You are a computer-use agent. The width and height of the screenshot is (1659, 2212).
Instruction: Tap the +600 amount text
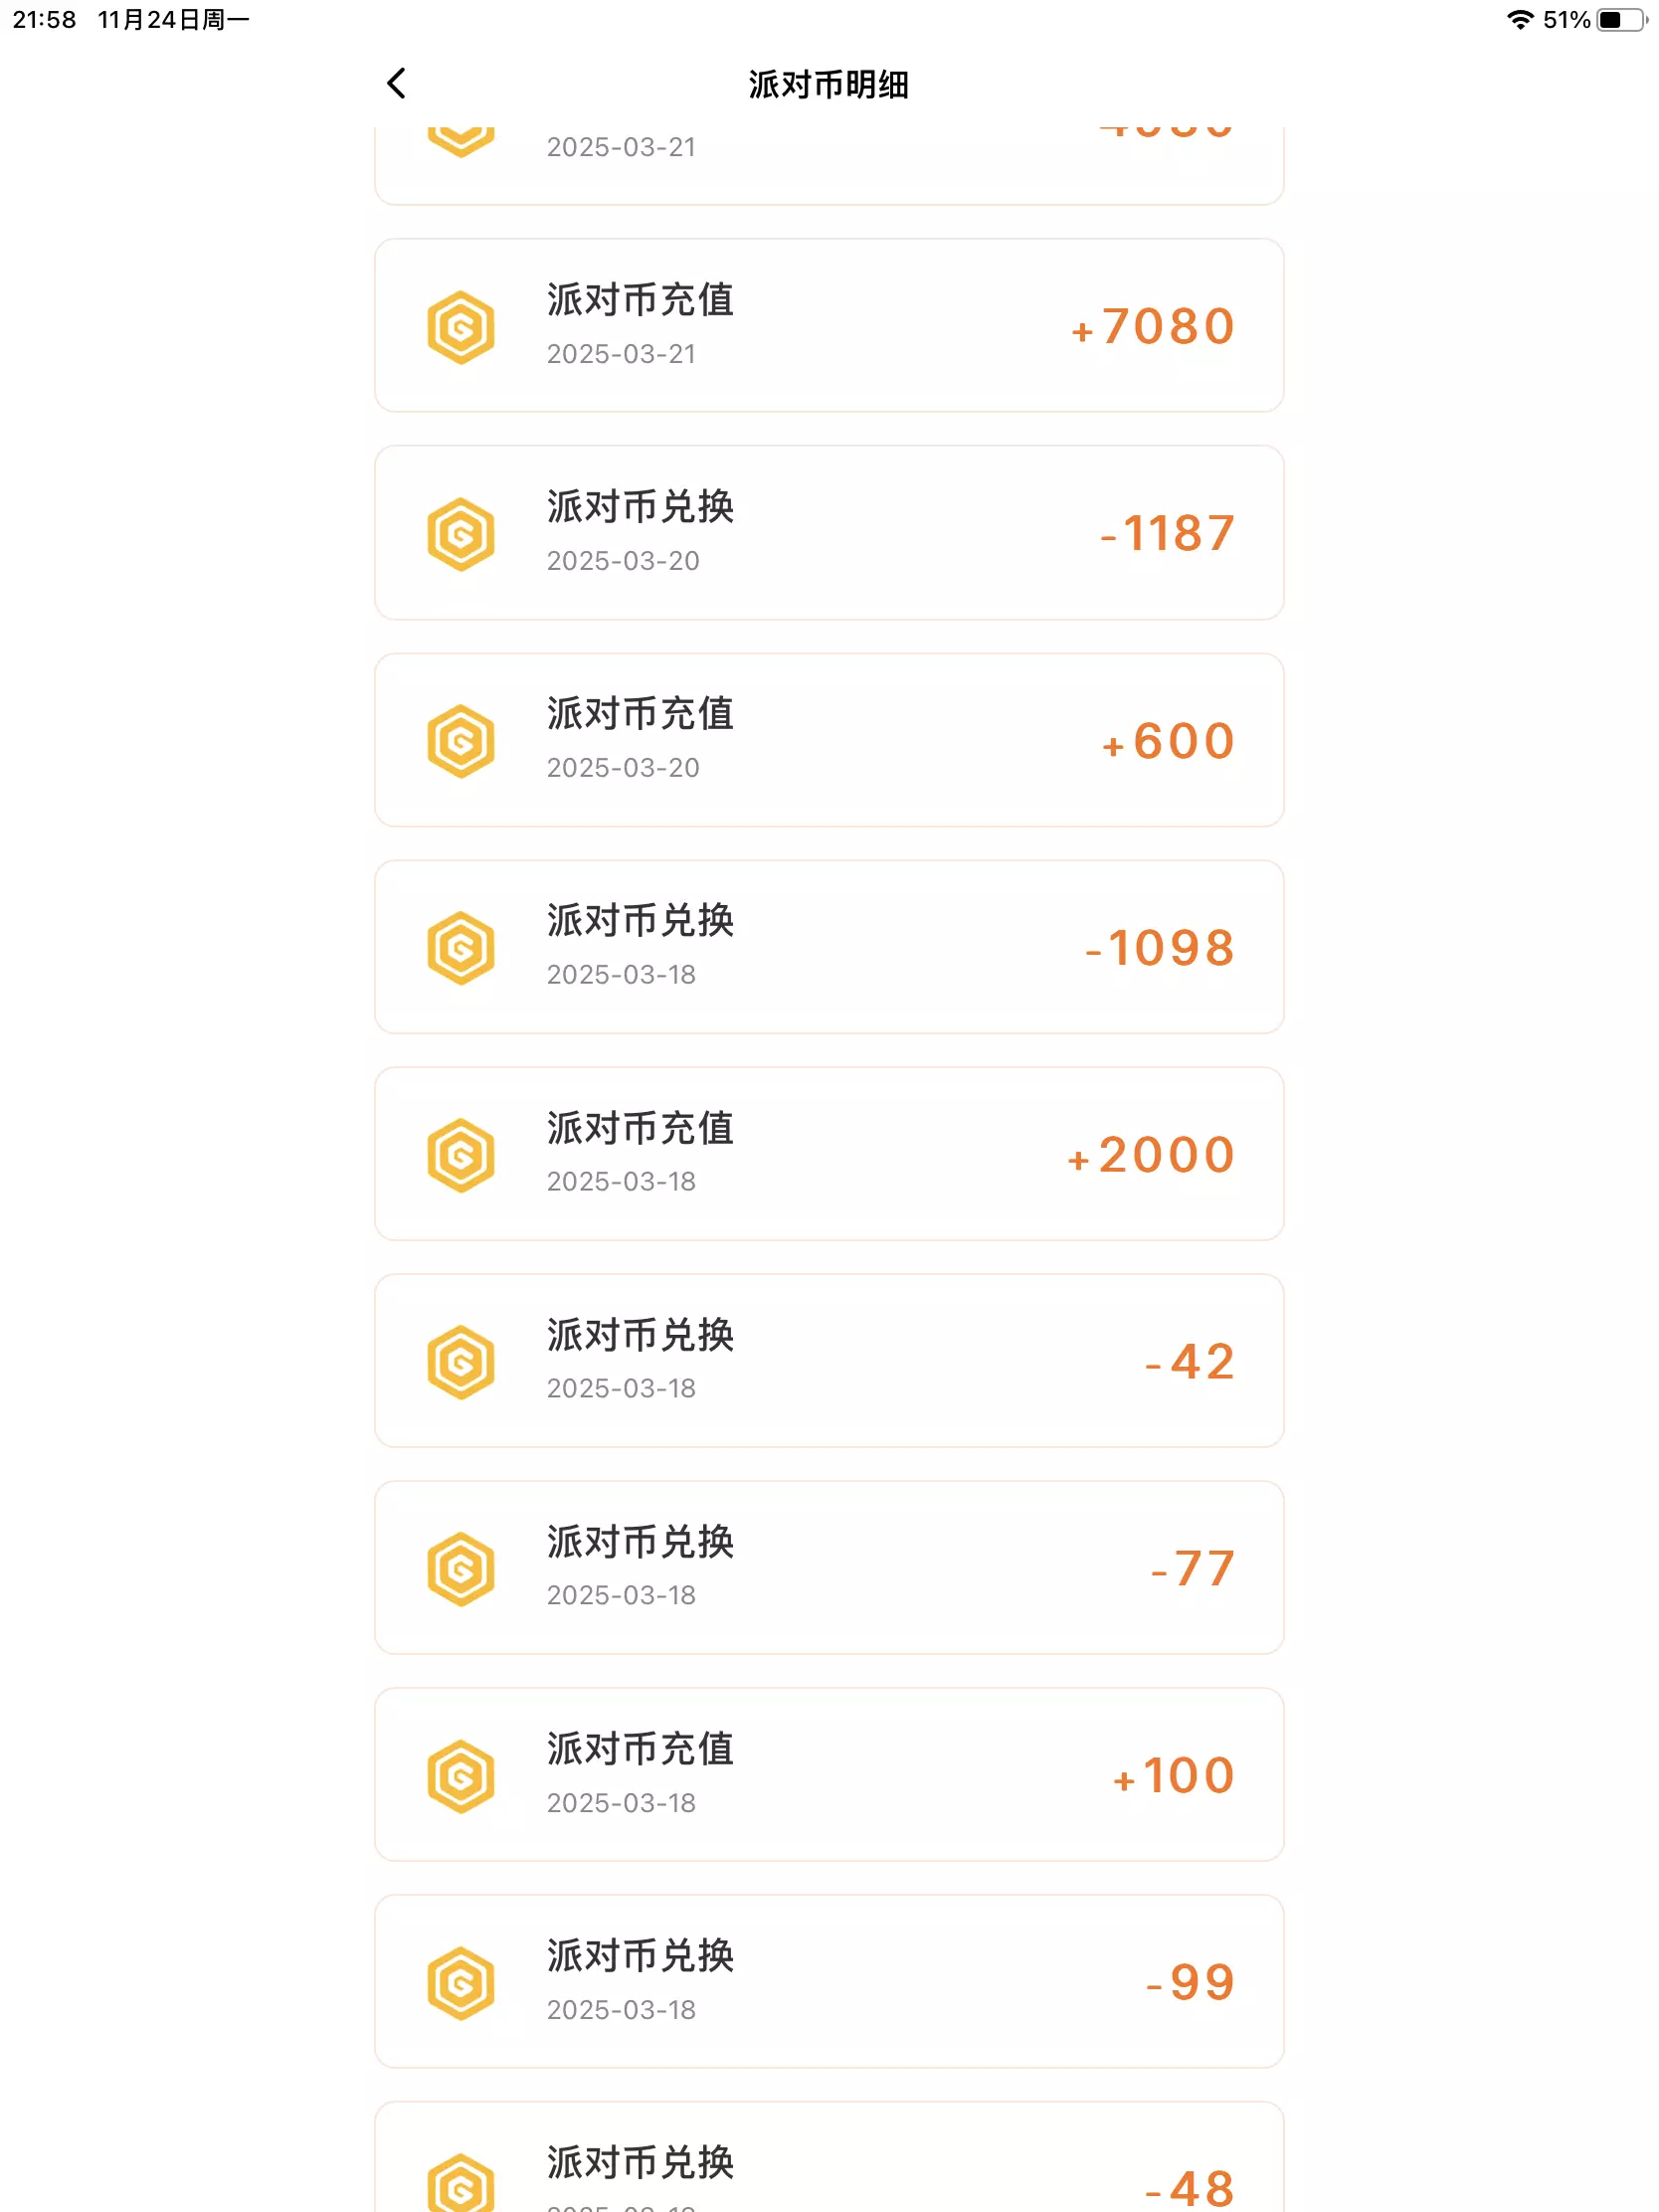(1168, 741)
